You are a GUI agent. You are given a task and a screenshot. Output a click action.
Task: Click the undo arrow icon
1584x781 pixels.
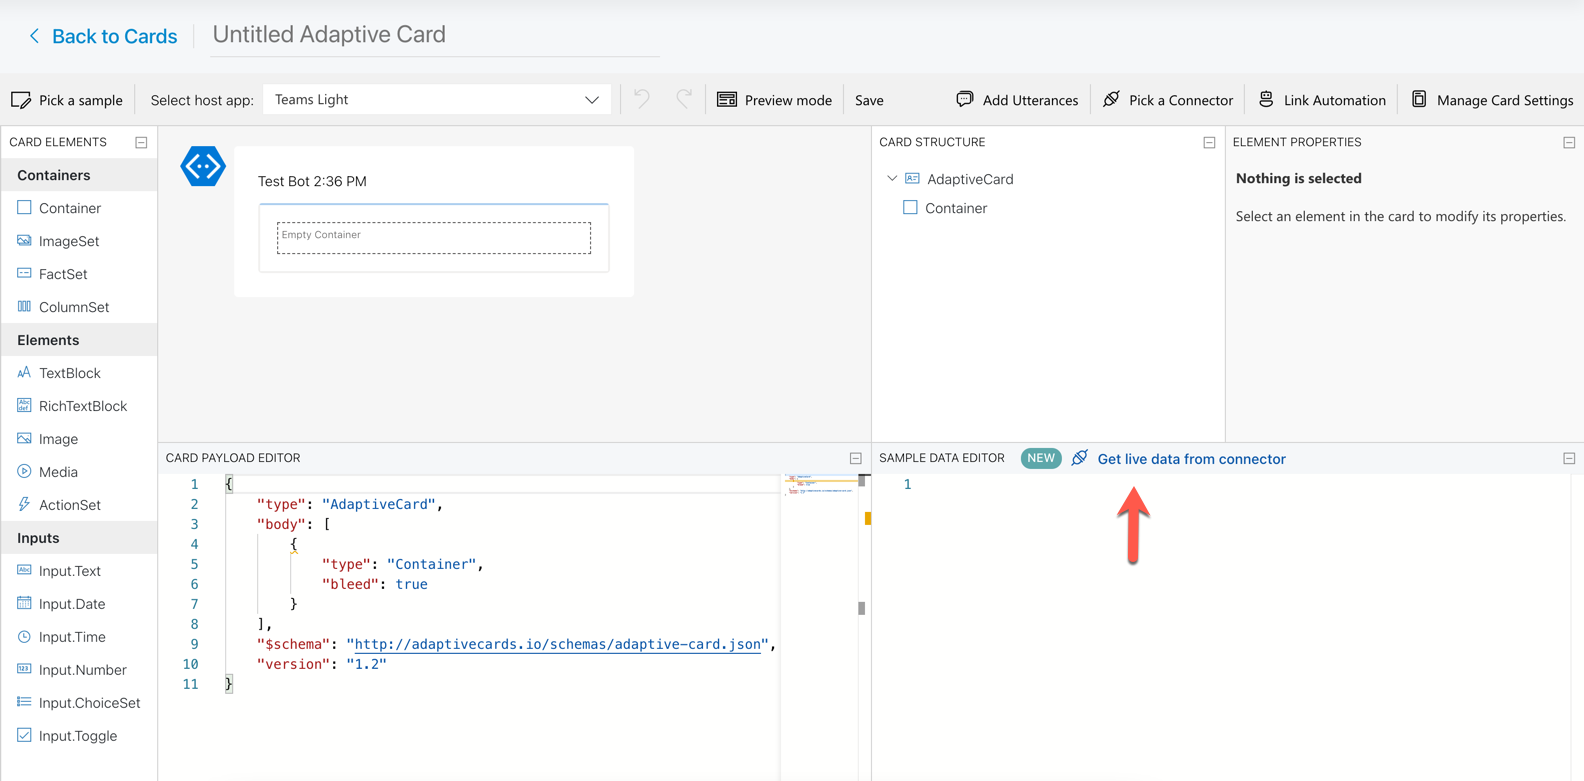tap(642, 99)
